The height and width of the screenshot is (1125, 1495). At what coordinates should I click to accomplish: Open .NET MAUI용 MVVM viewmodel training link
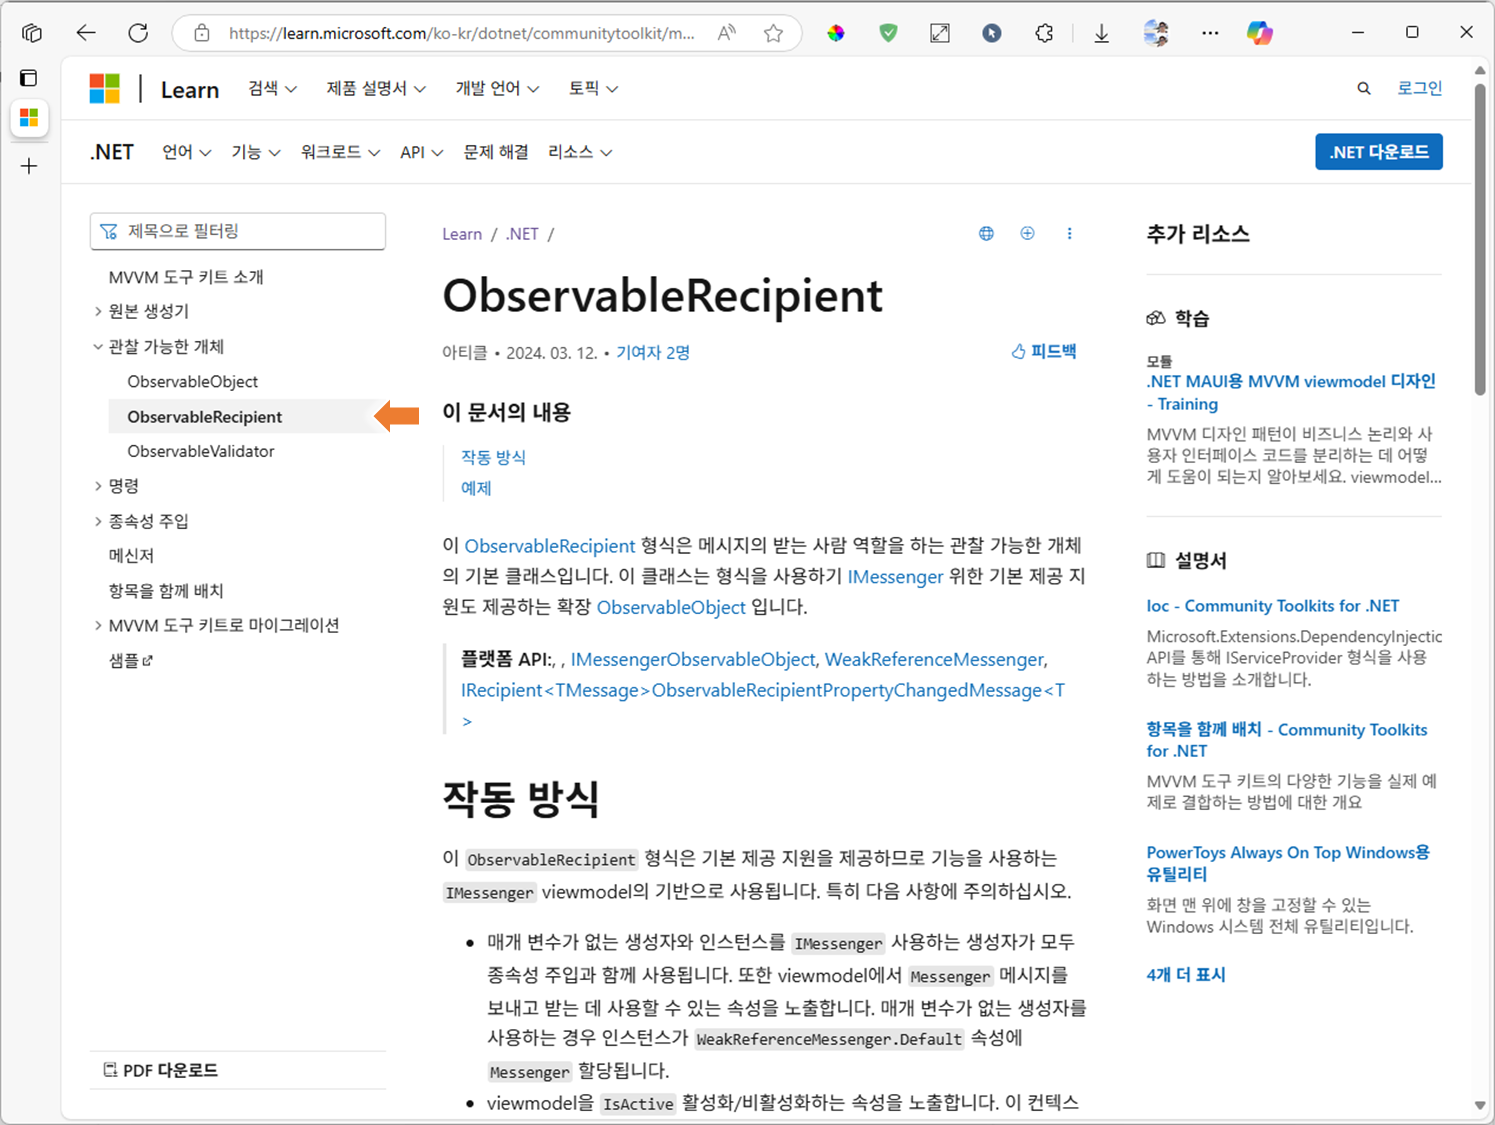coord(1291,393)
